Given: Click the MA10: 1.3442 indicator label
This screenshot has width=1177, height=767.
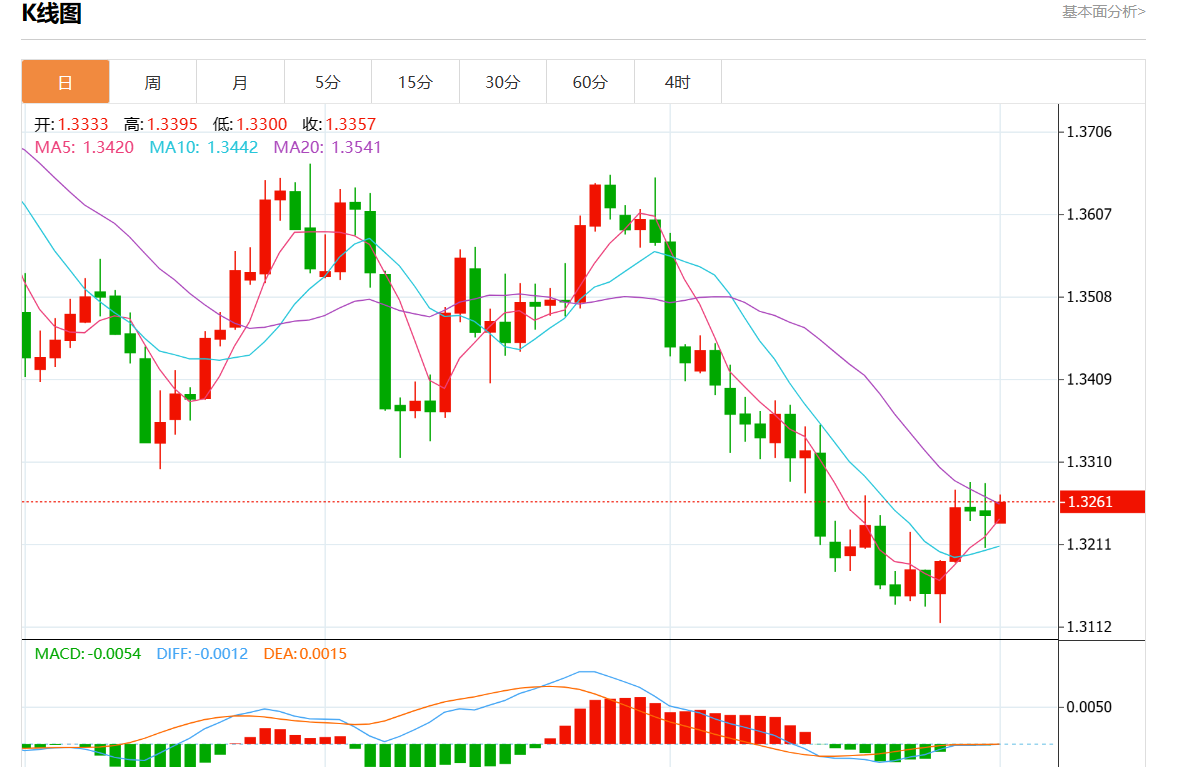Looking at the screenshot, I should tap(203, 147).
